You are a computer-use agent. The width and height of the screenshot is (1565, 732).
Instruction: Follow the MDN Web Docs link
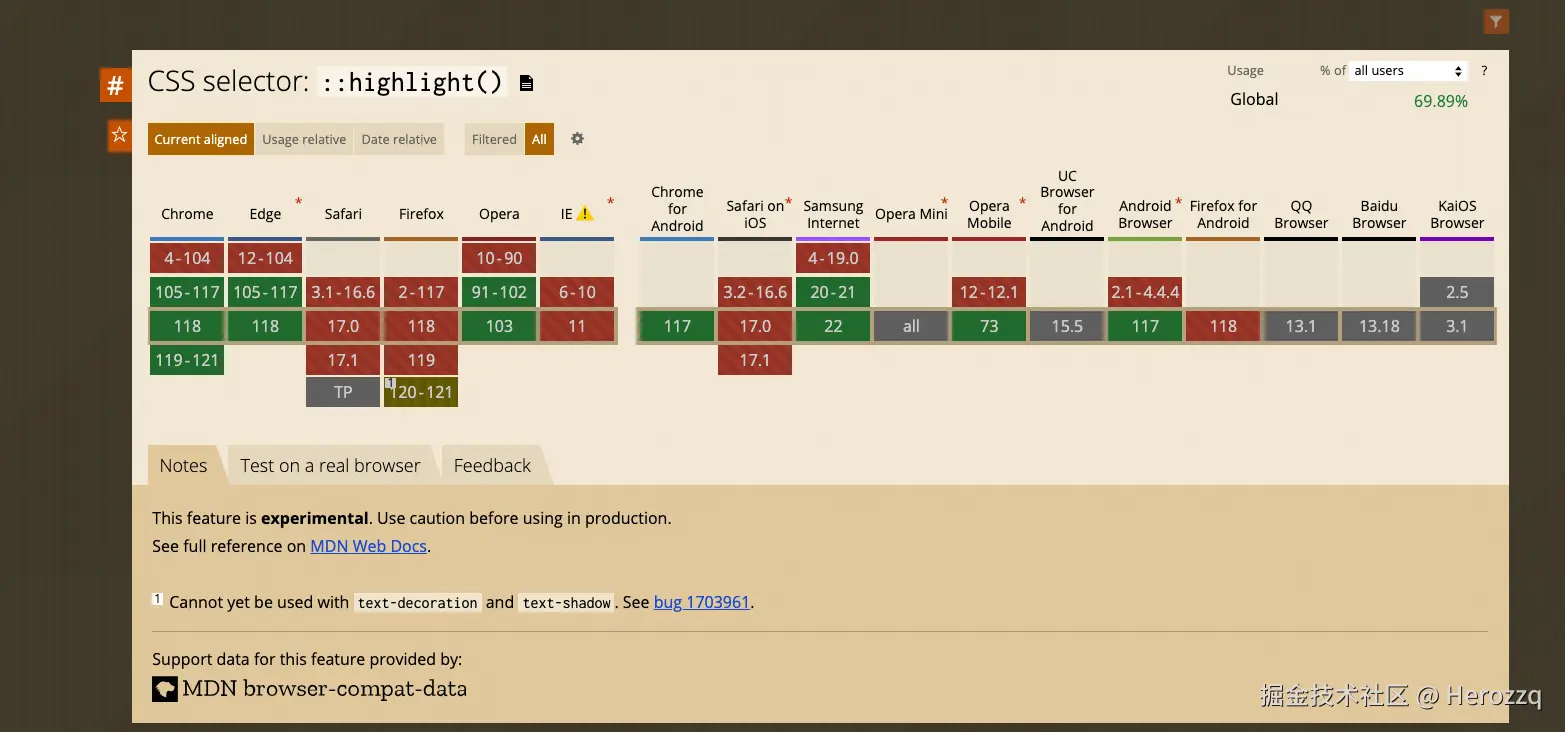[x=369, y=546]
